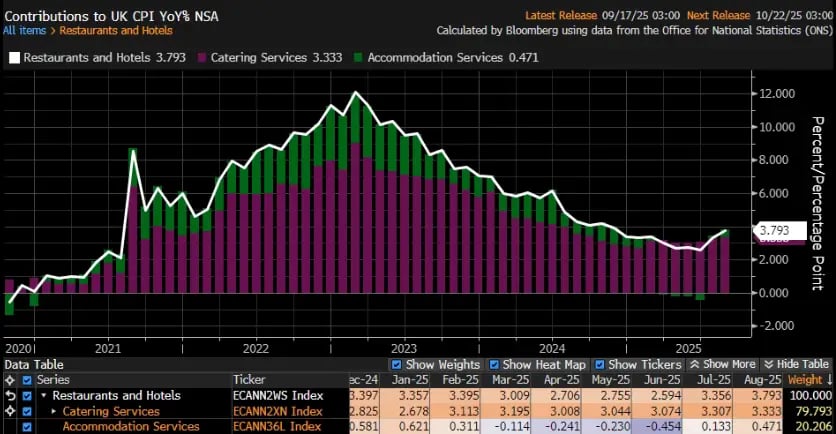Image resolution: width=836 pixels, height=434 pixels.
Task: Click the white Restaurants and Hotels legend marker
Action: tap(14, 57)
